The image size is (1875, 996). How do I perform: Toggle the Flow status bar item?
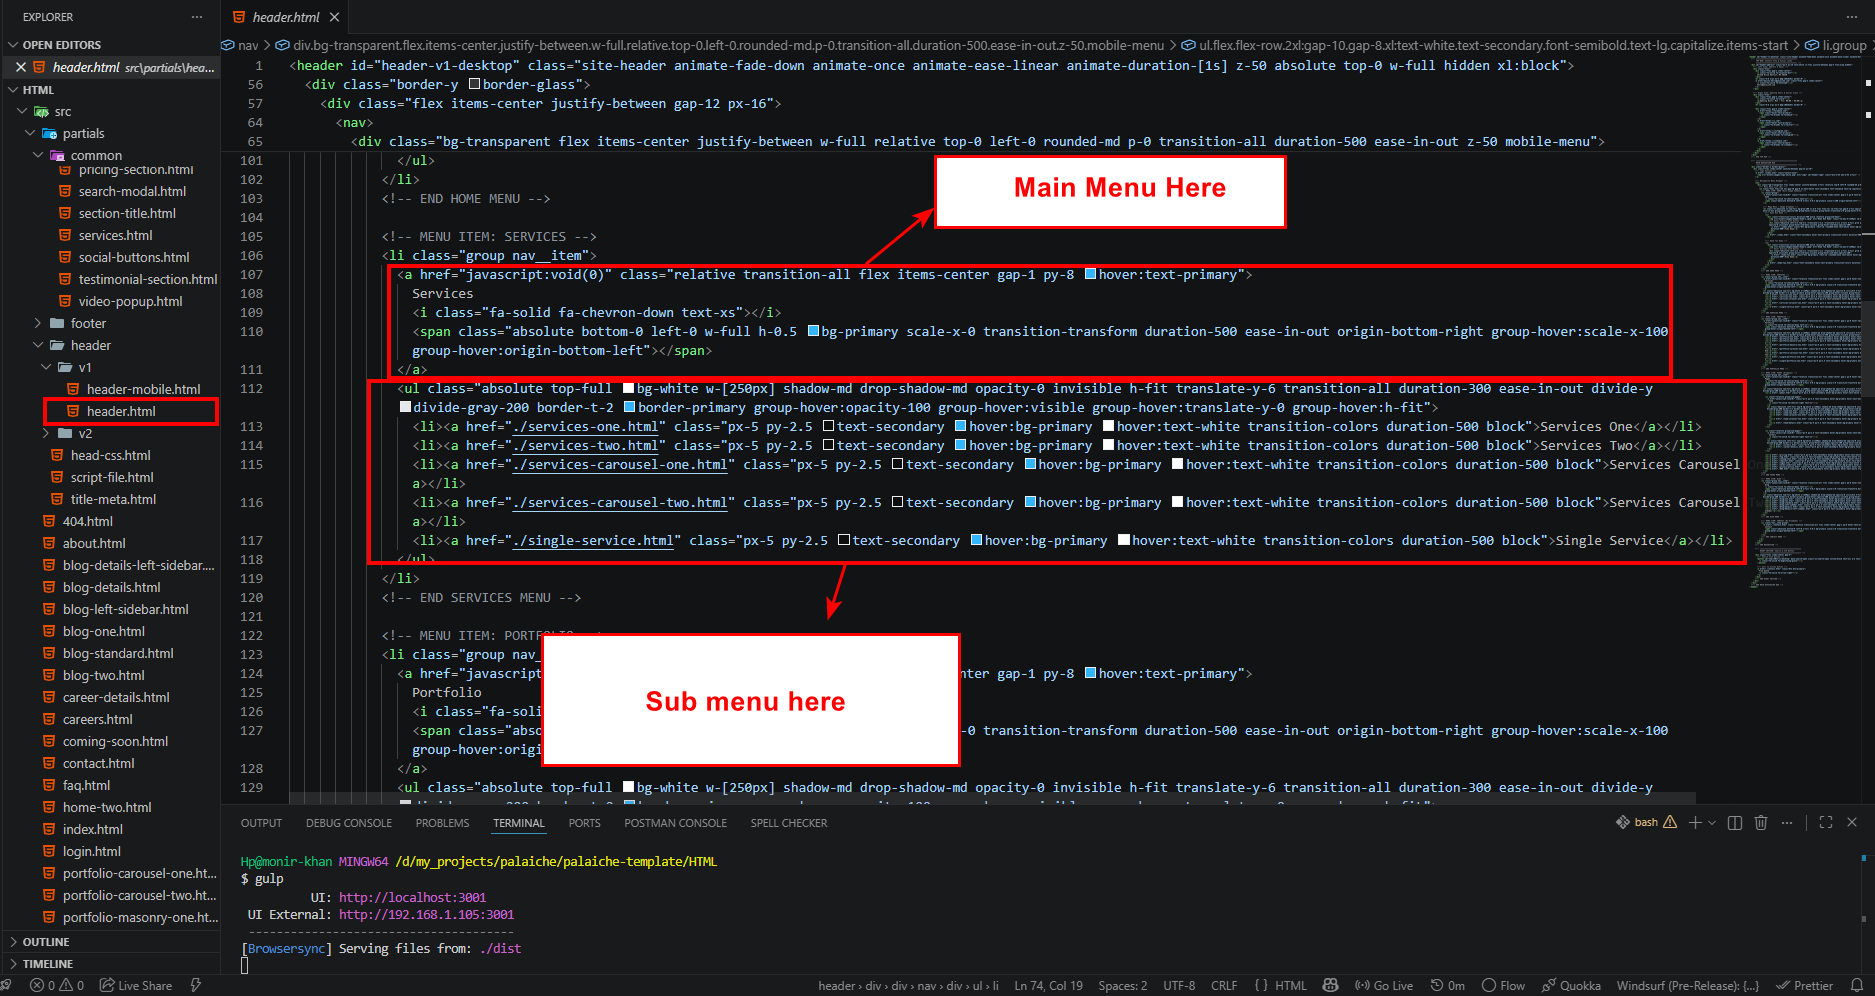[x=1504, y=985]
